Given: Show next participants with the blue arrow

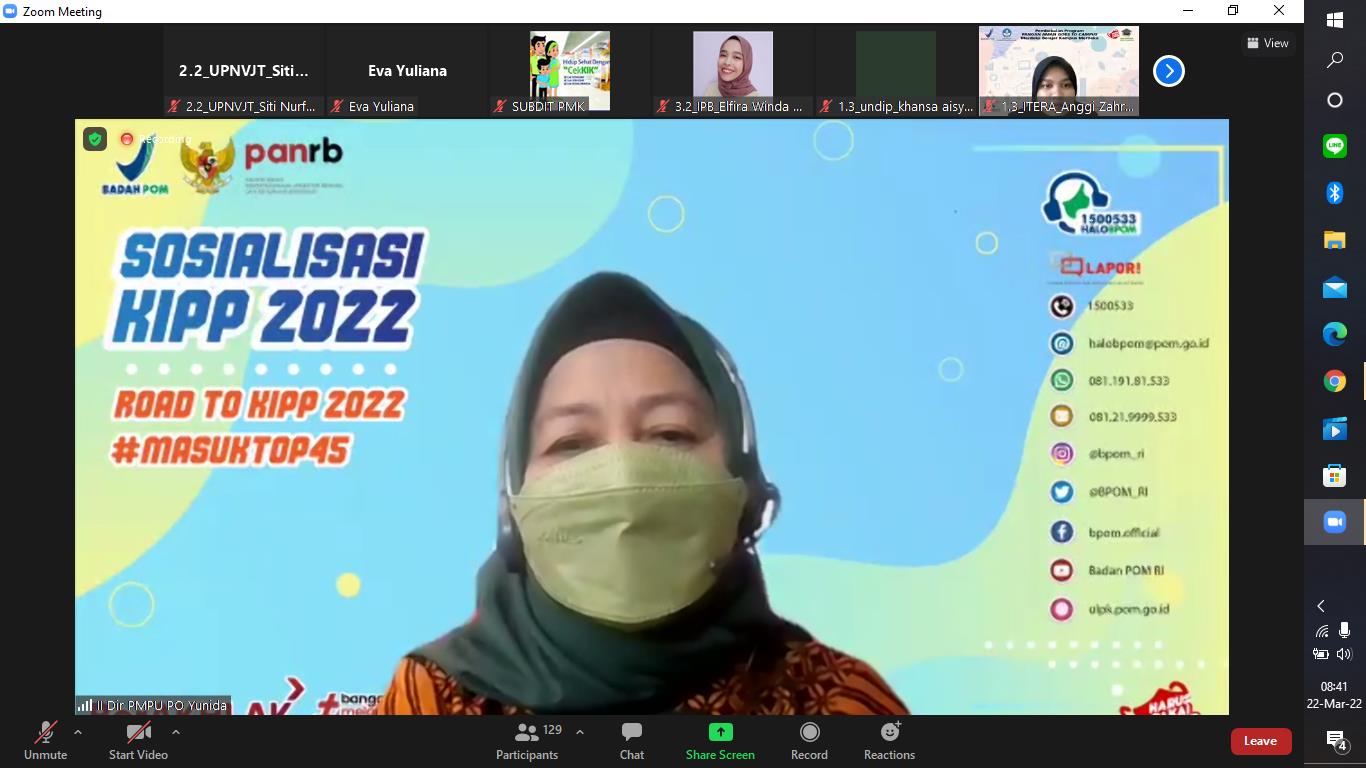Looking at the screenshot, I should tap(1169, 71).
